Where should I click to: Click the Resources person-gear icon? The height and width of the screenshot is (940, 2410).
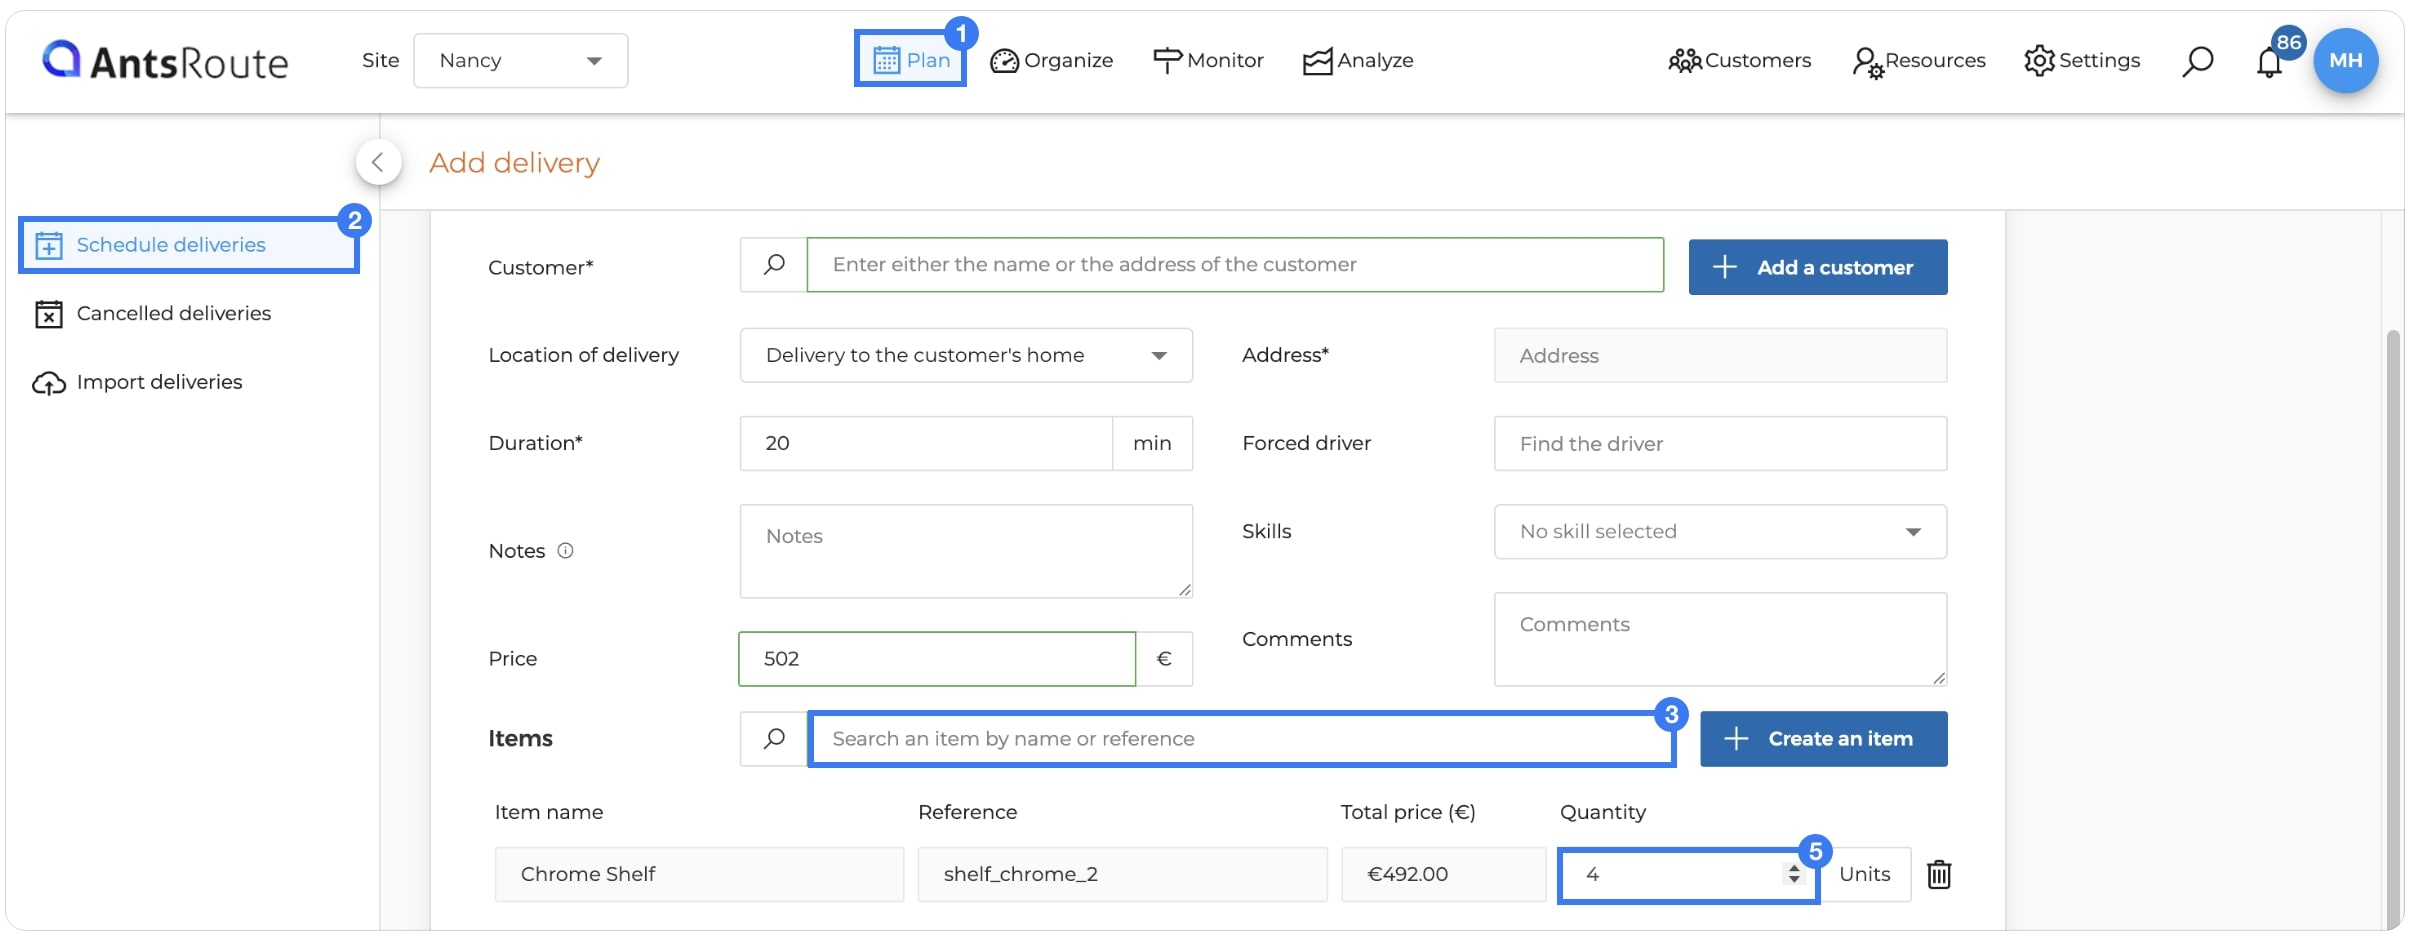[1867, 62]
